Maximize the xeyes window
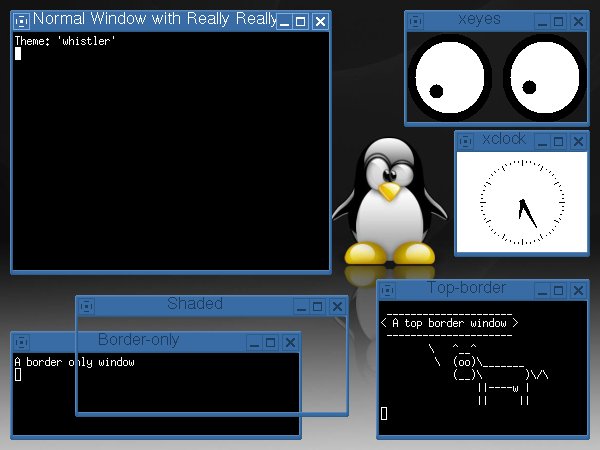The height and width of the screenshot is (450, 600). (559, 21)
